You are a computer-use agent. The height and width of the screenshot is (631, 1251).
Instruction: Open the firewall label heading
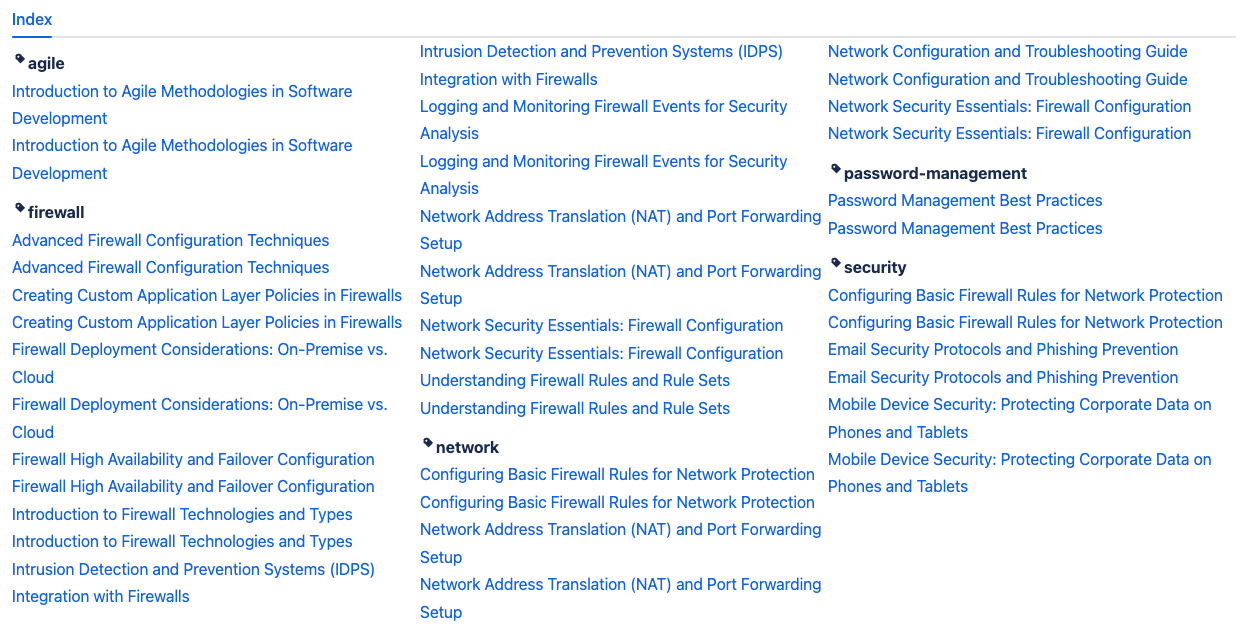[x=56, y=212]
